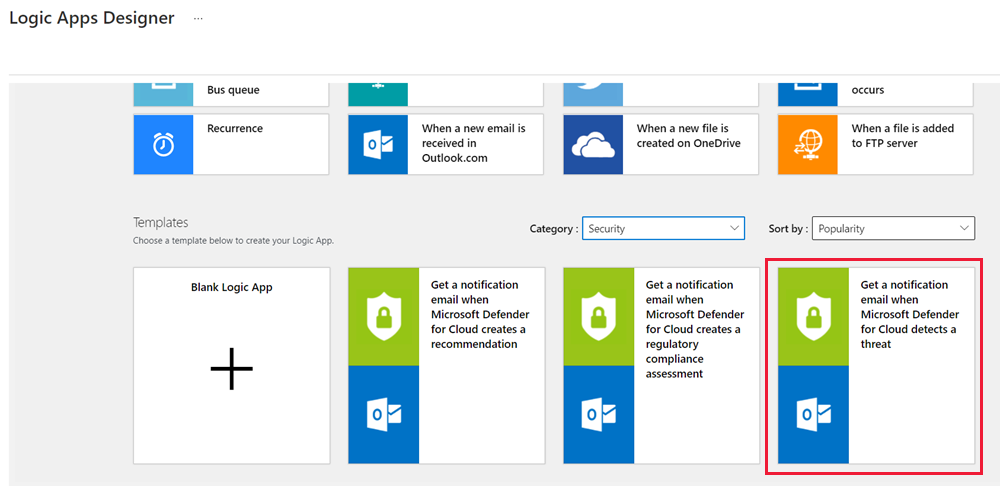The image size is (1000, 486).
Task: Click the plus icon for Blank Logic App
Action: (x=231, y=369)
